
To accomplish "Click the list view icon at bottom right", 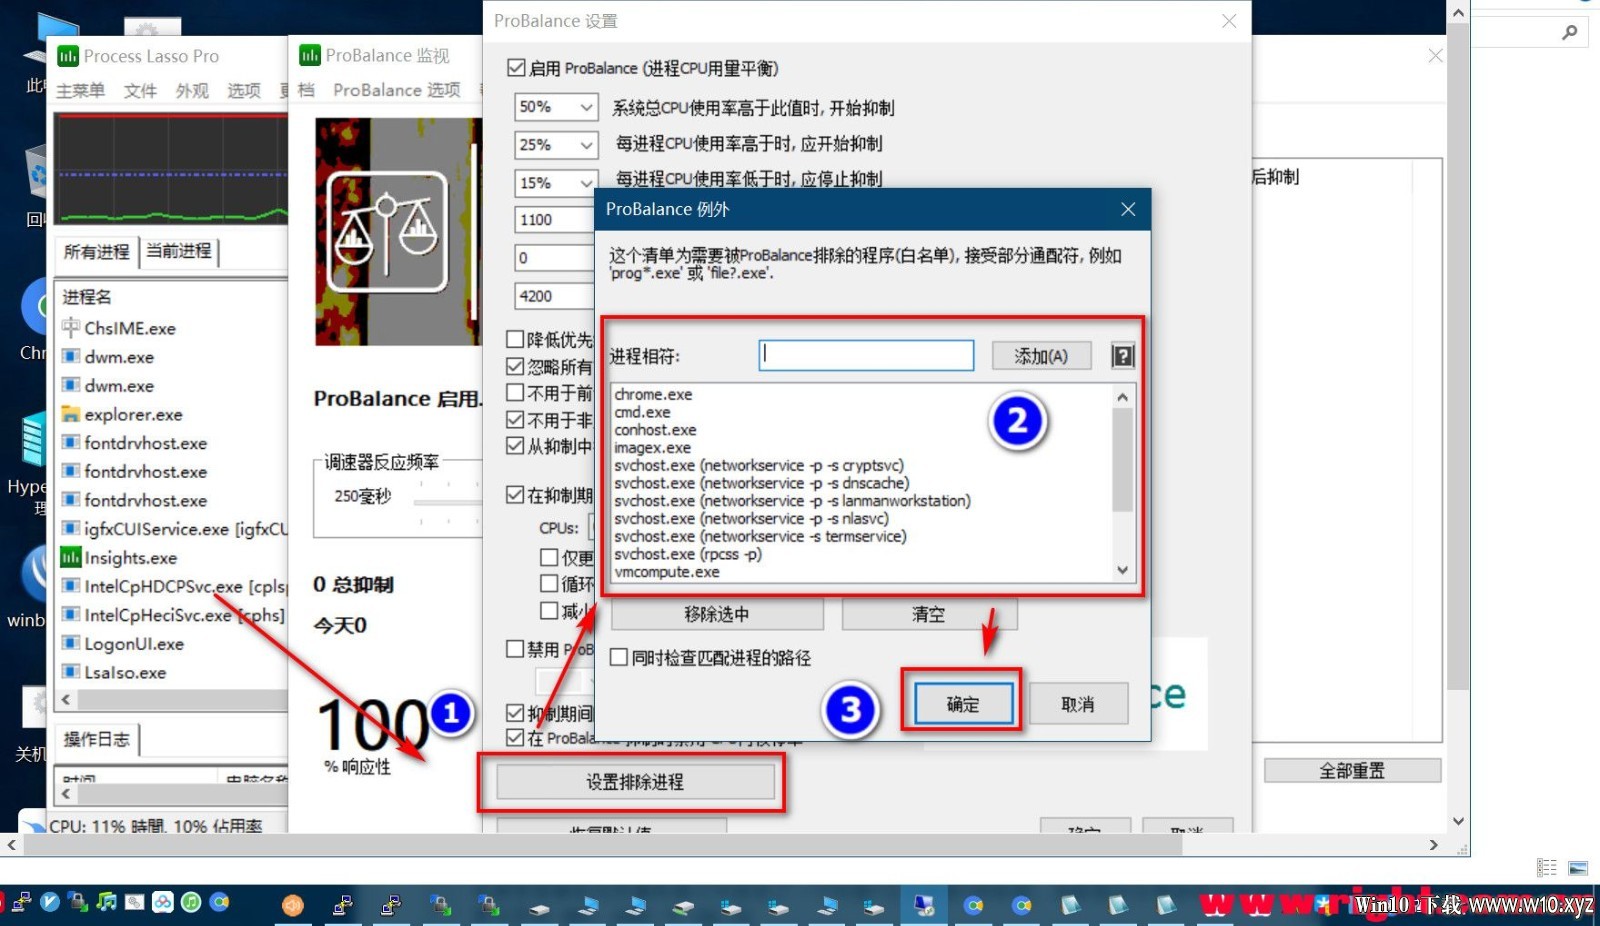I will 1547,868.
